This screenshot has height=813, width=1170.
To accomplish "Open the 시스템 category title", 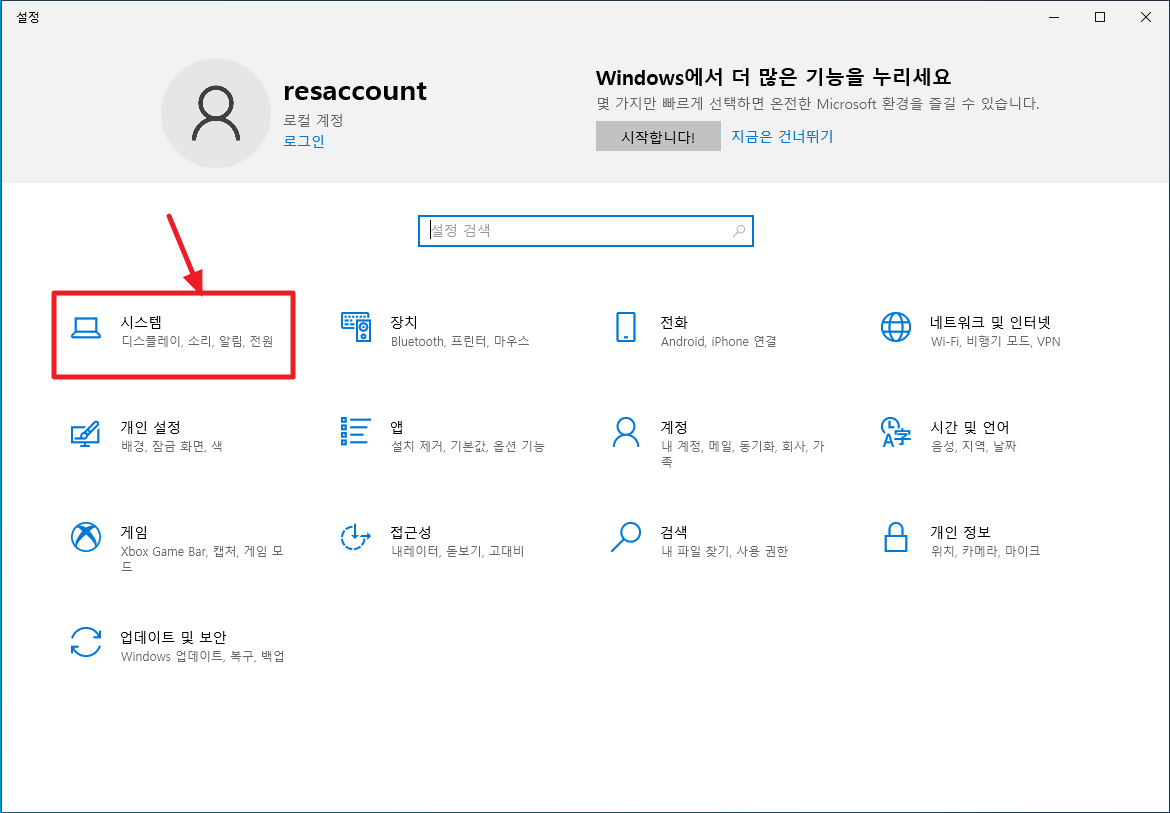I will 141,322.
